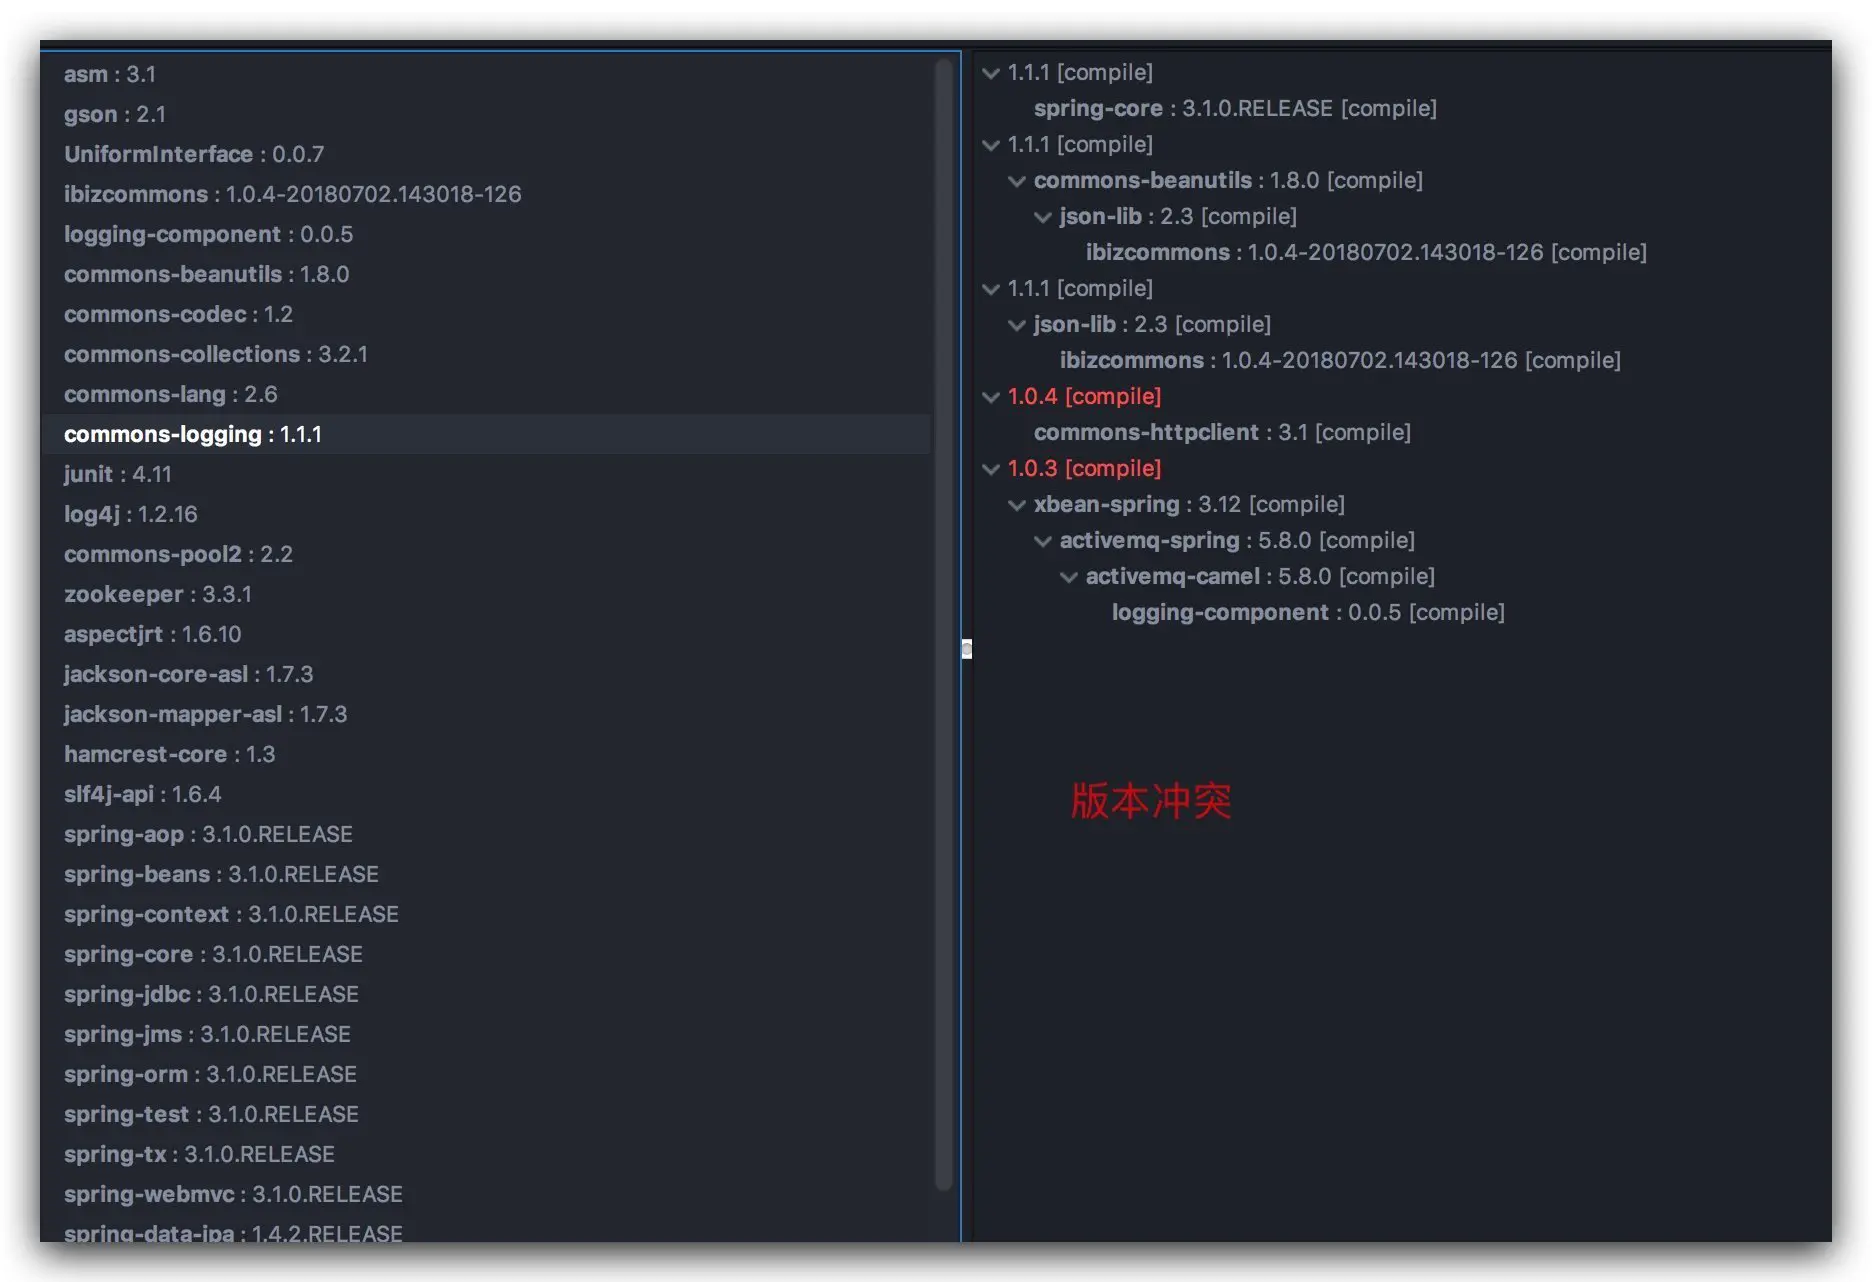Collapse the conflicting 1.0.4 [compile] node
This screenshot has height=1282, width=1872.
(990, 396)
